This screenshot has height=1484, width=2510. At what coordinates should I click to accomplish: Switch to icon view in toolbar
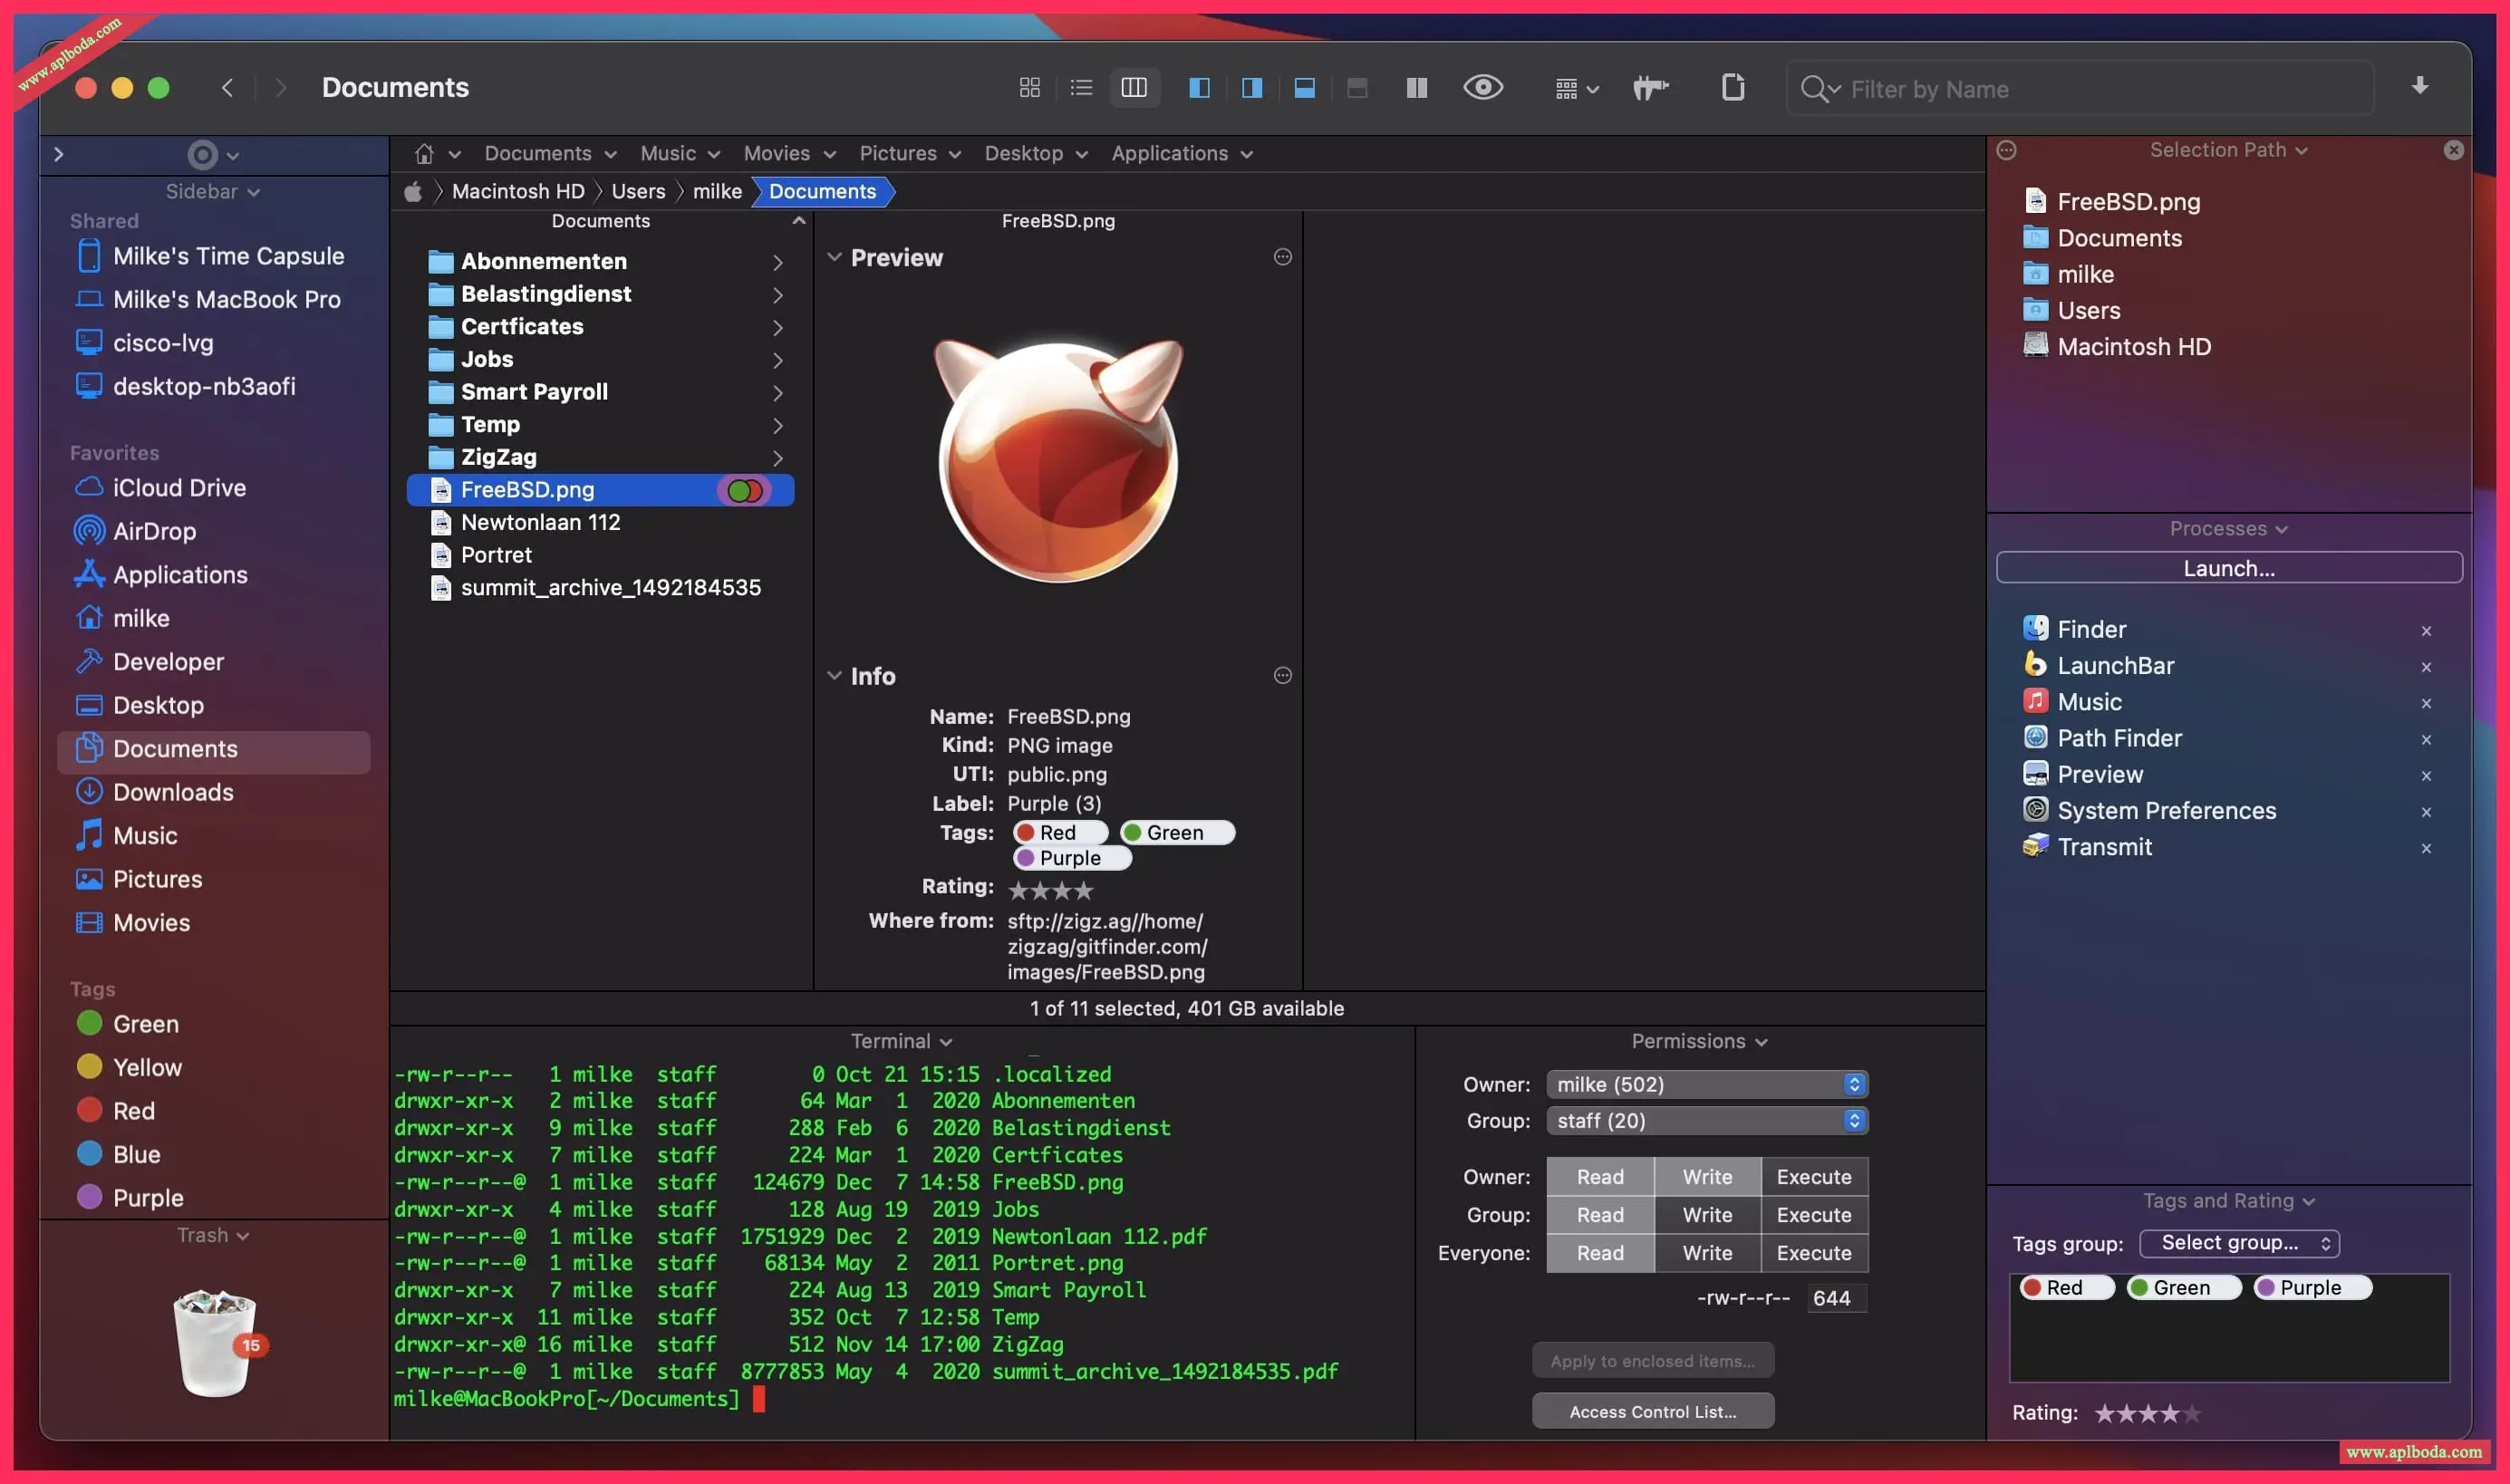(1029, 88)
